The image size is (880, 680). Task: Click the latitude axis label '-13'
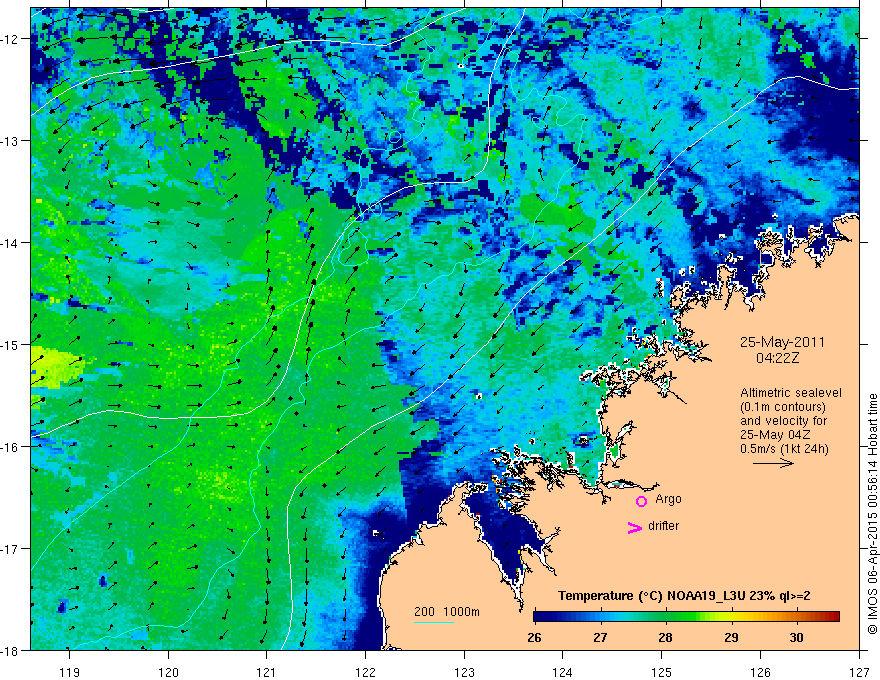click(x=10, y=141)
